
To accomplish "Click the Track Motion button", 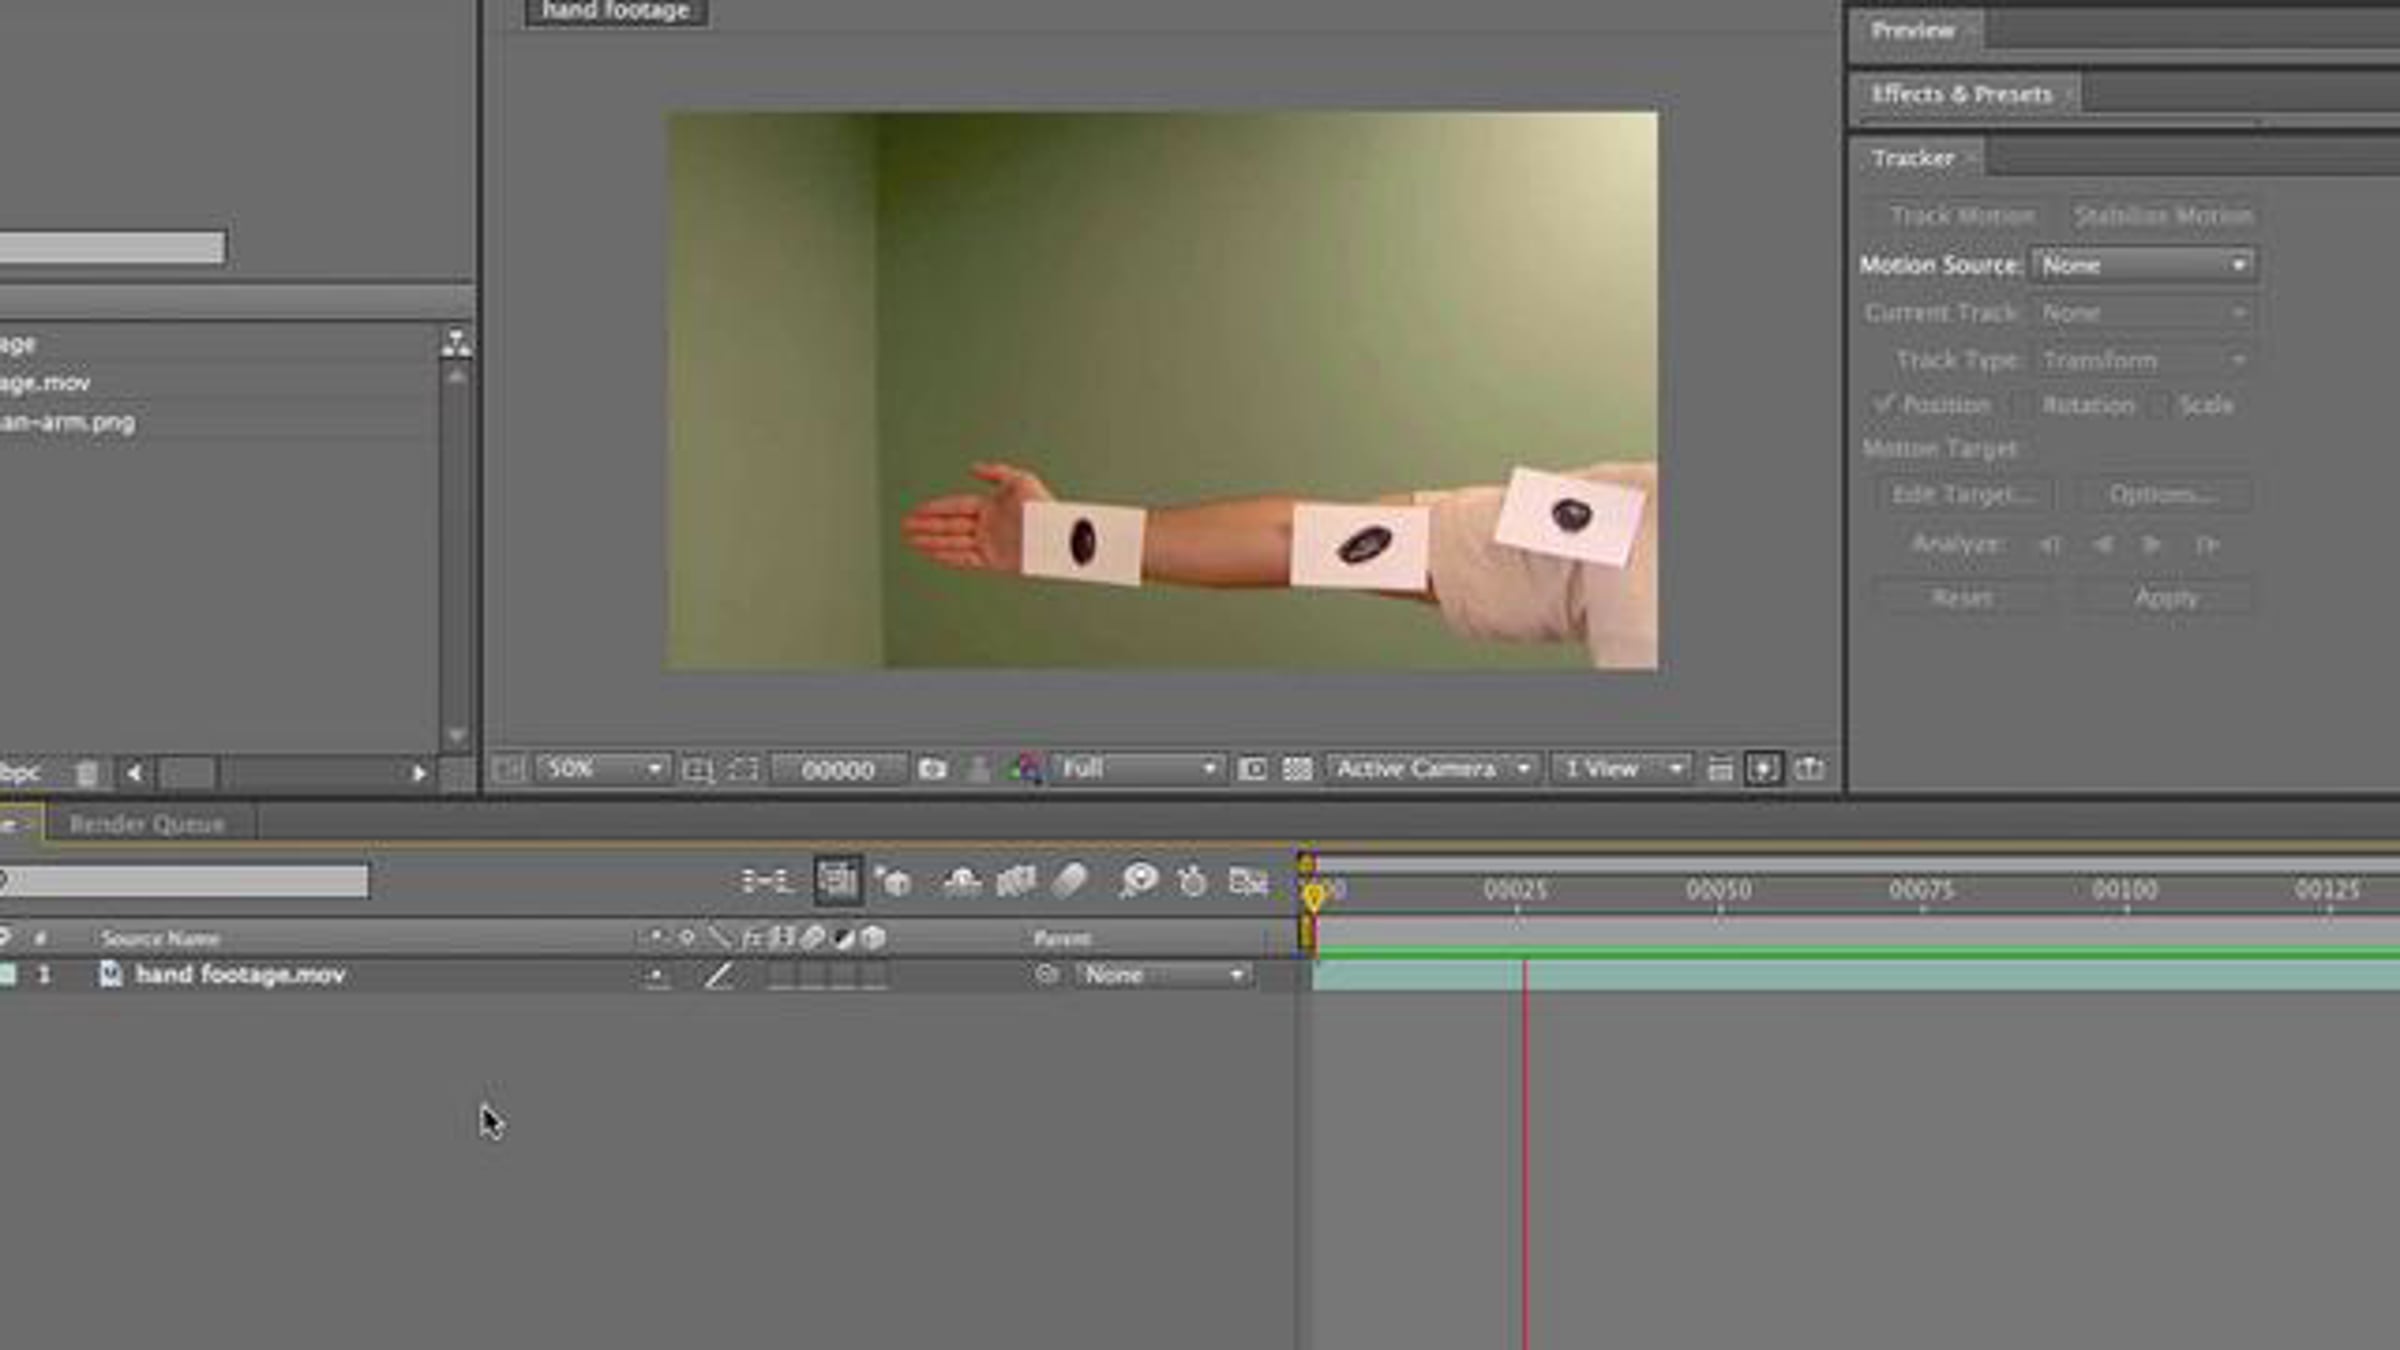I will coord(1961,216).
